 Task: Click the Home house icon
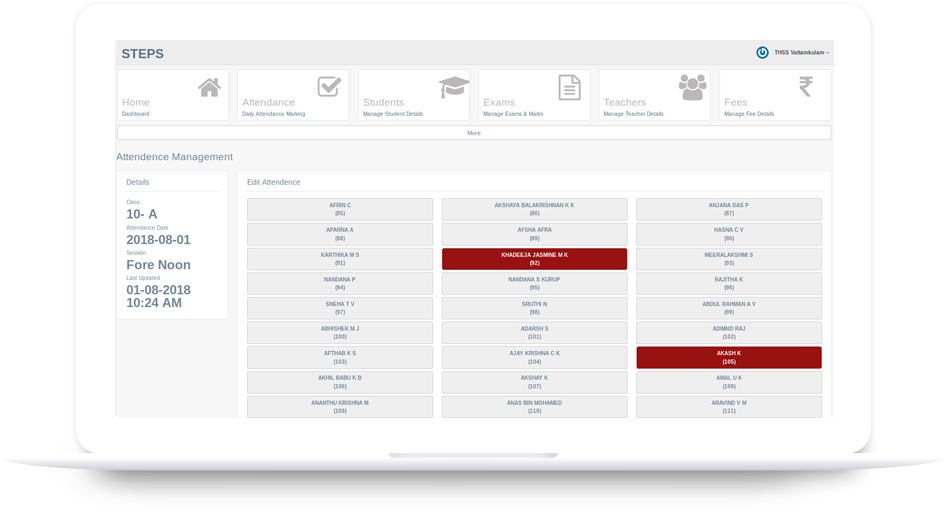click(x=209, y=88)
